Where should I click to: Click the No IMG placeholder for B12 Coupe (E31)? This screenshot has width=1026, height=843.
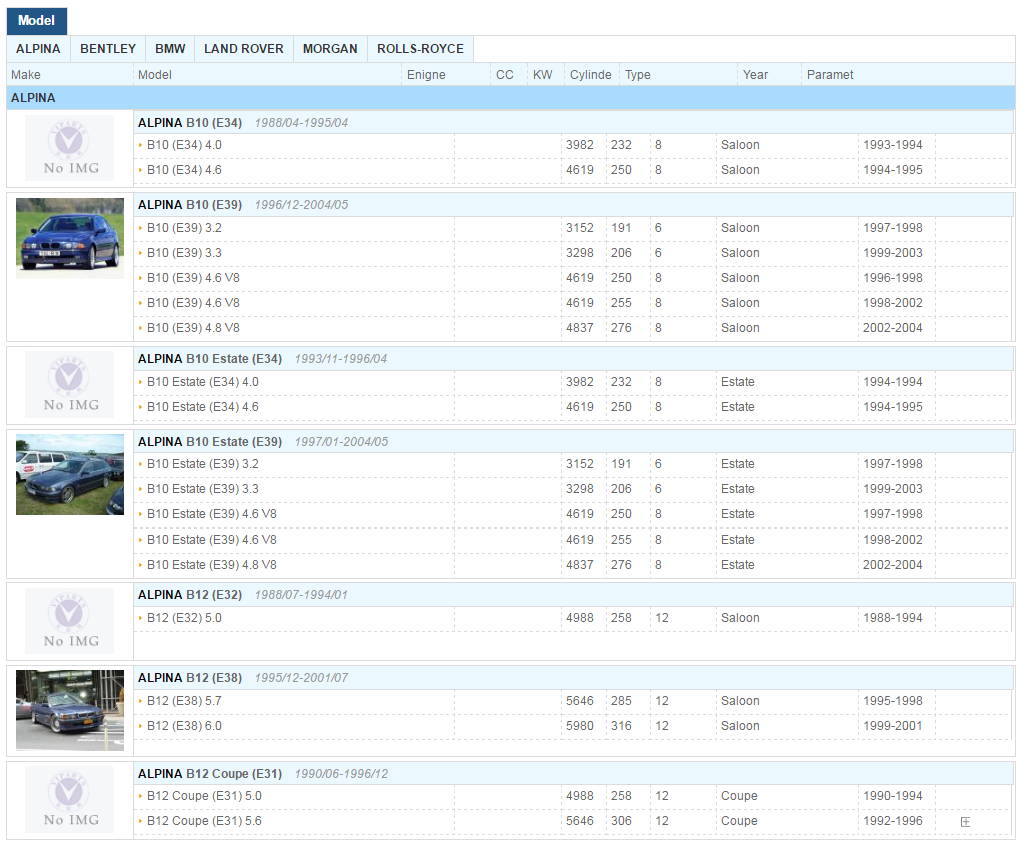tap(69, 800)
